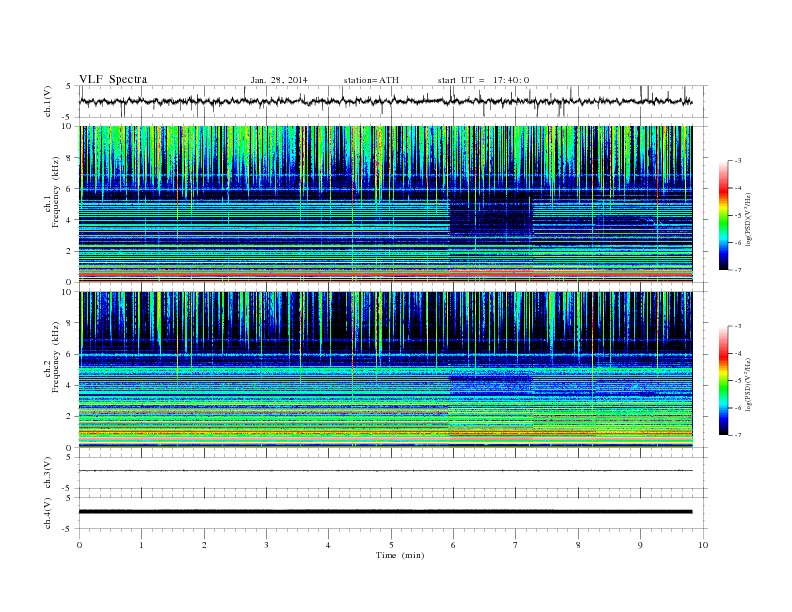Click the time-axis tick label '10'
The height and width of the screenshot is (612, 792).
tap(703, 545)
